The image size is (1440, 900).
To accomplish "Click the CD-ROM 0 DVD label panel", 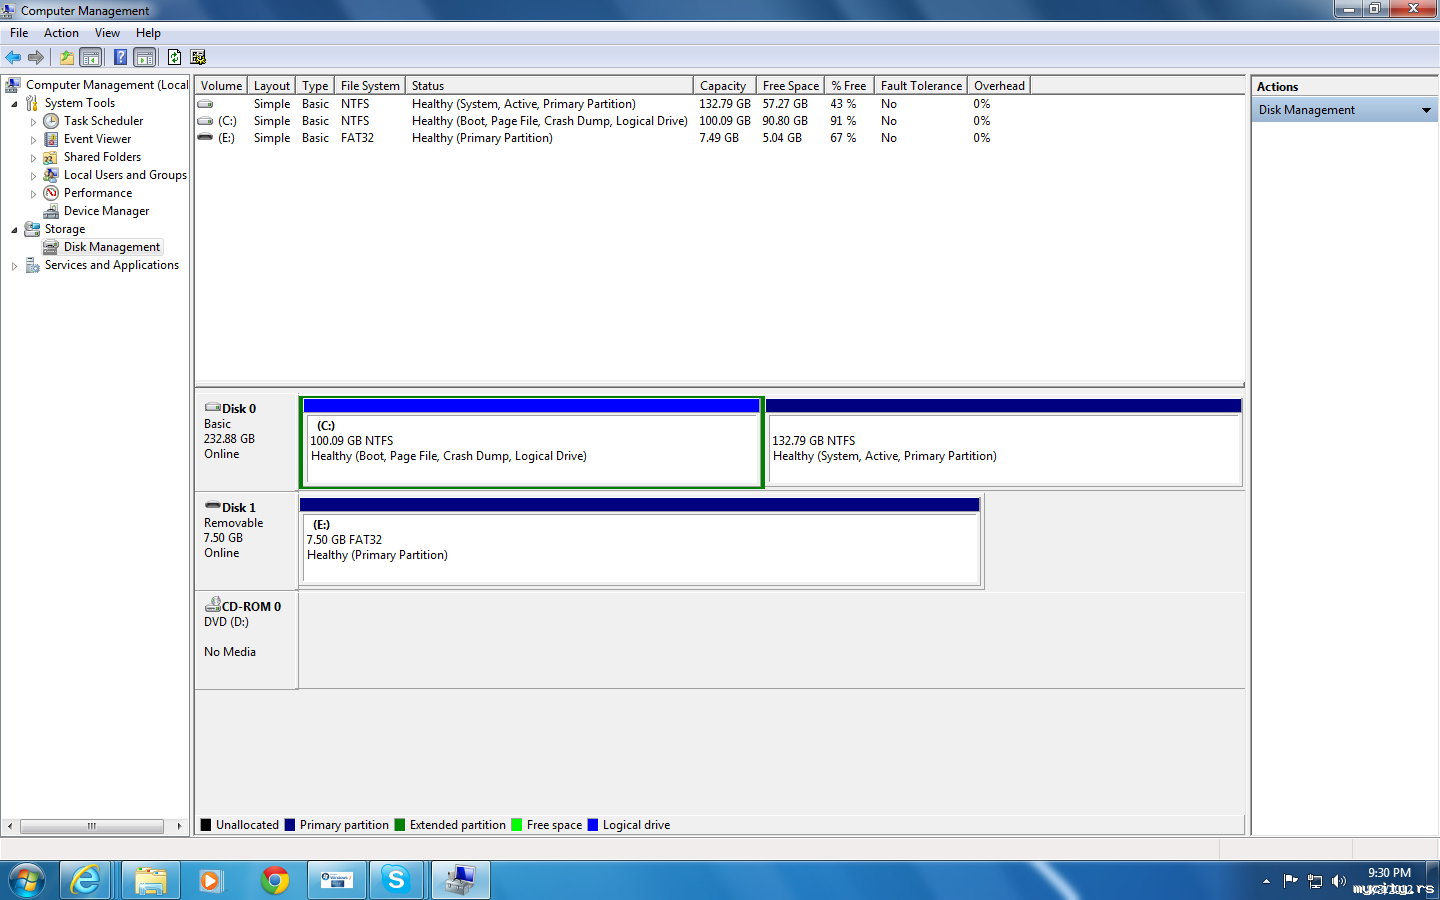I will click(x=246, y=639).
